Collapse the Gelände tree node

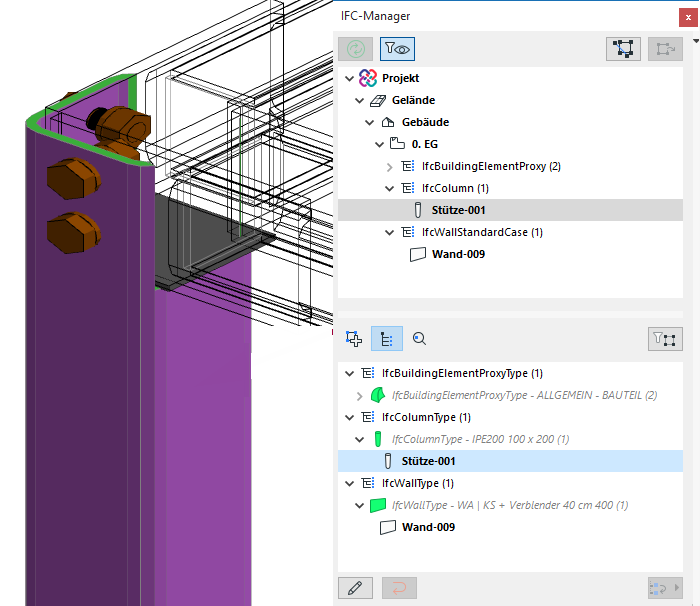coord(359,100)
